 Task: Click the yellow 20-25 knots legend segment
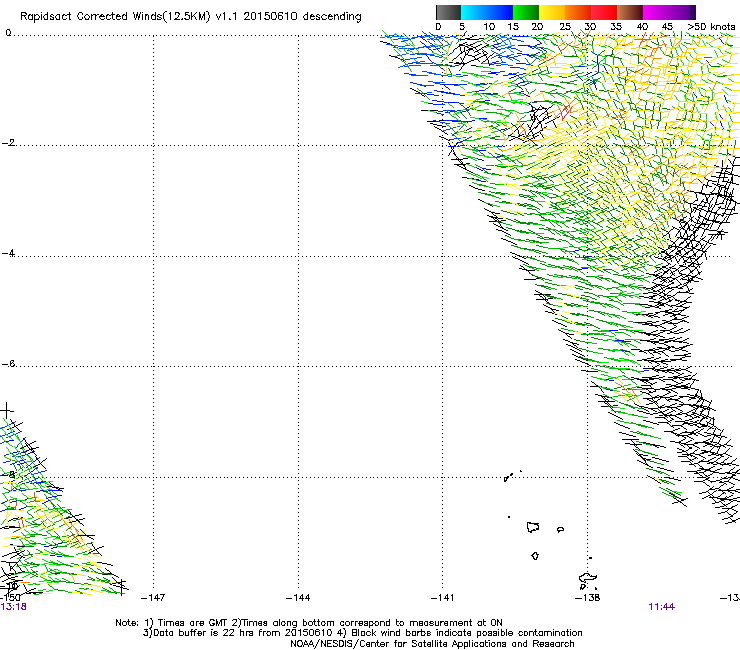552,12
